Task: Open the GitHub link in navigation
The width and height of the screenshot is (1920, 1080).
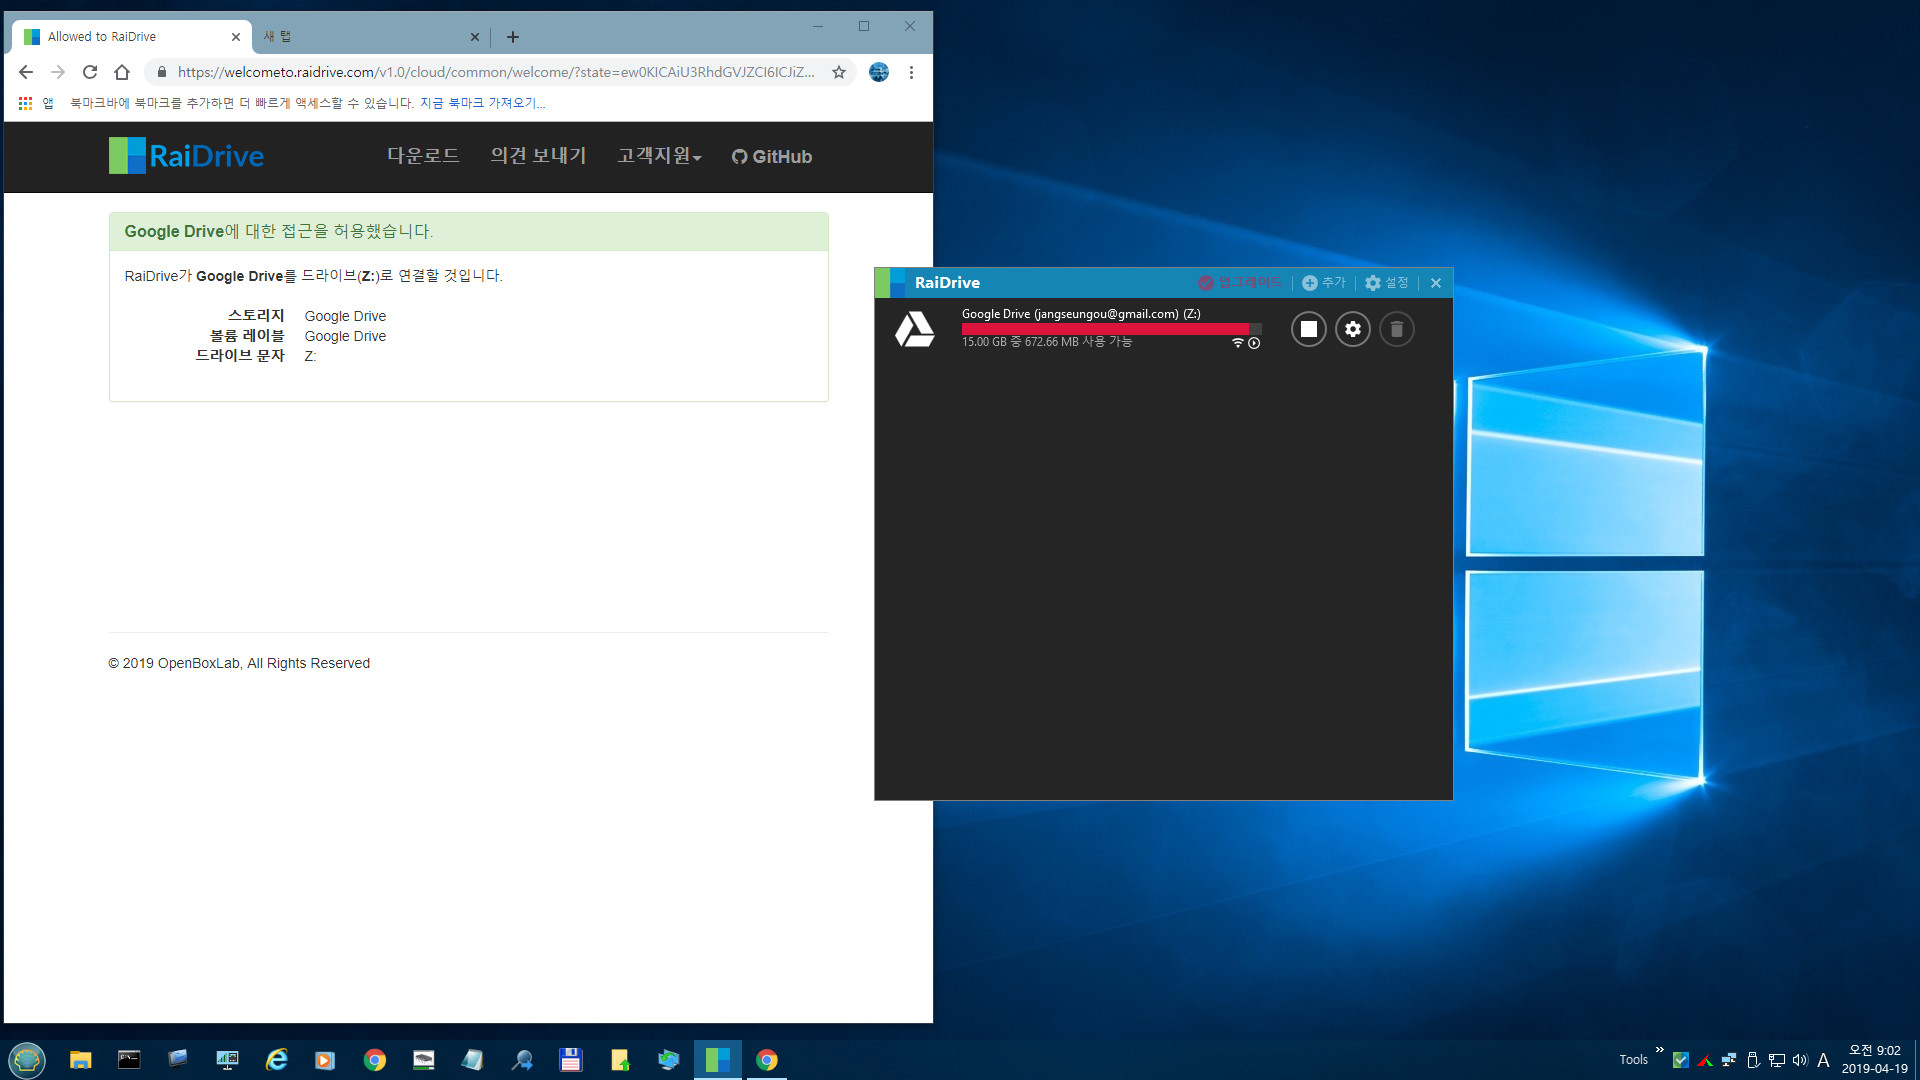Action: pyautogui.click(x=771, y=156)
